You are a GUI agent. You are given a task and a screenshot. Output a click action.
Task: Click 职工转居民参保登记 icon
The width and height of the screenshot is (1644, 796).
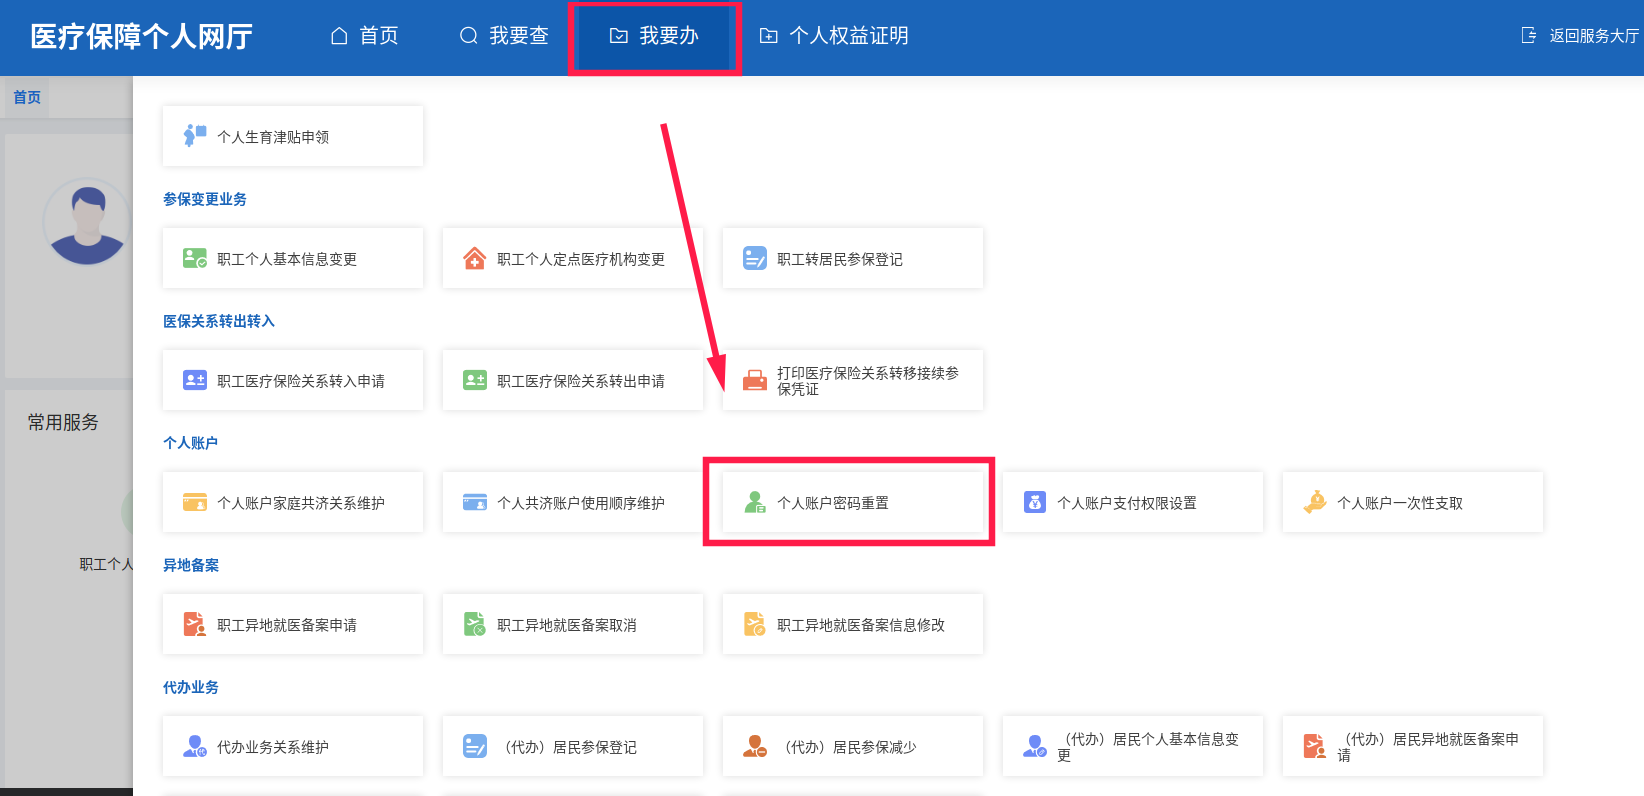pyautogui.click(x=755, y=259)
